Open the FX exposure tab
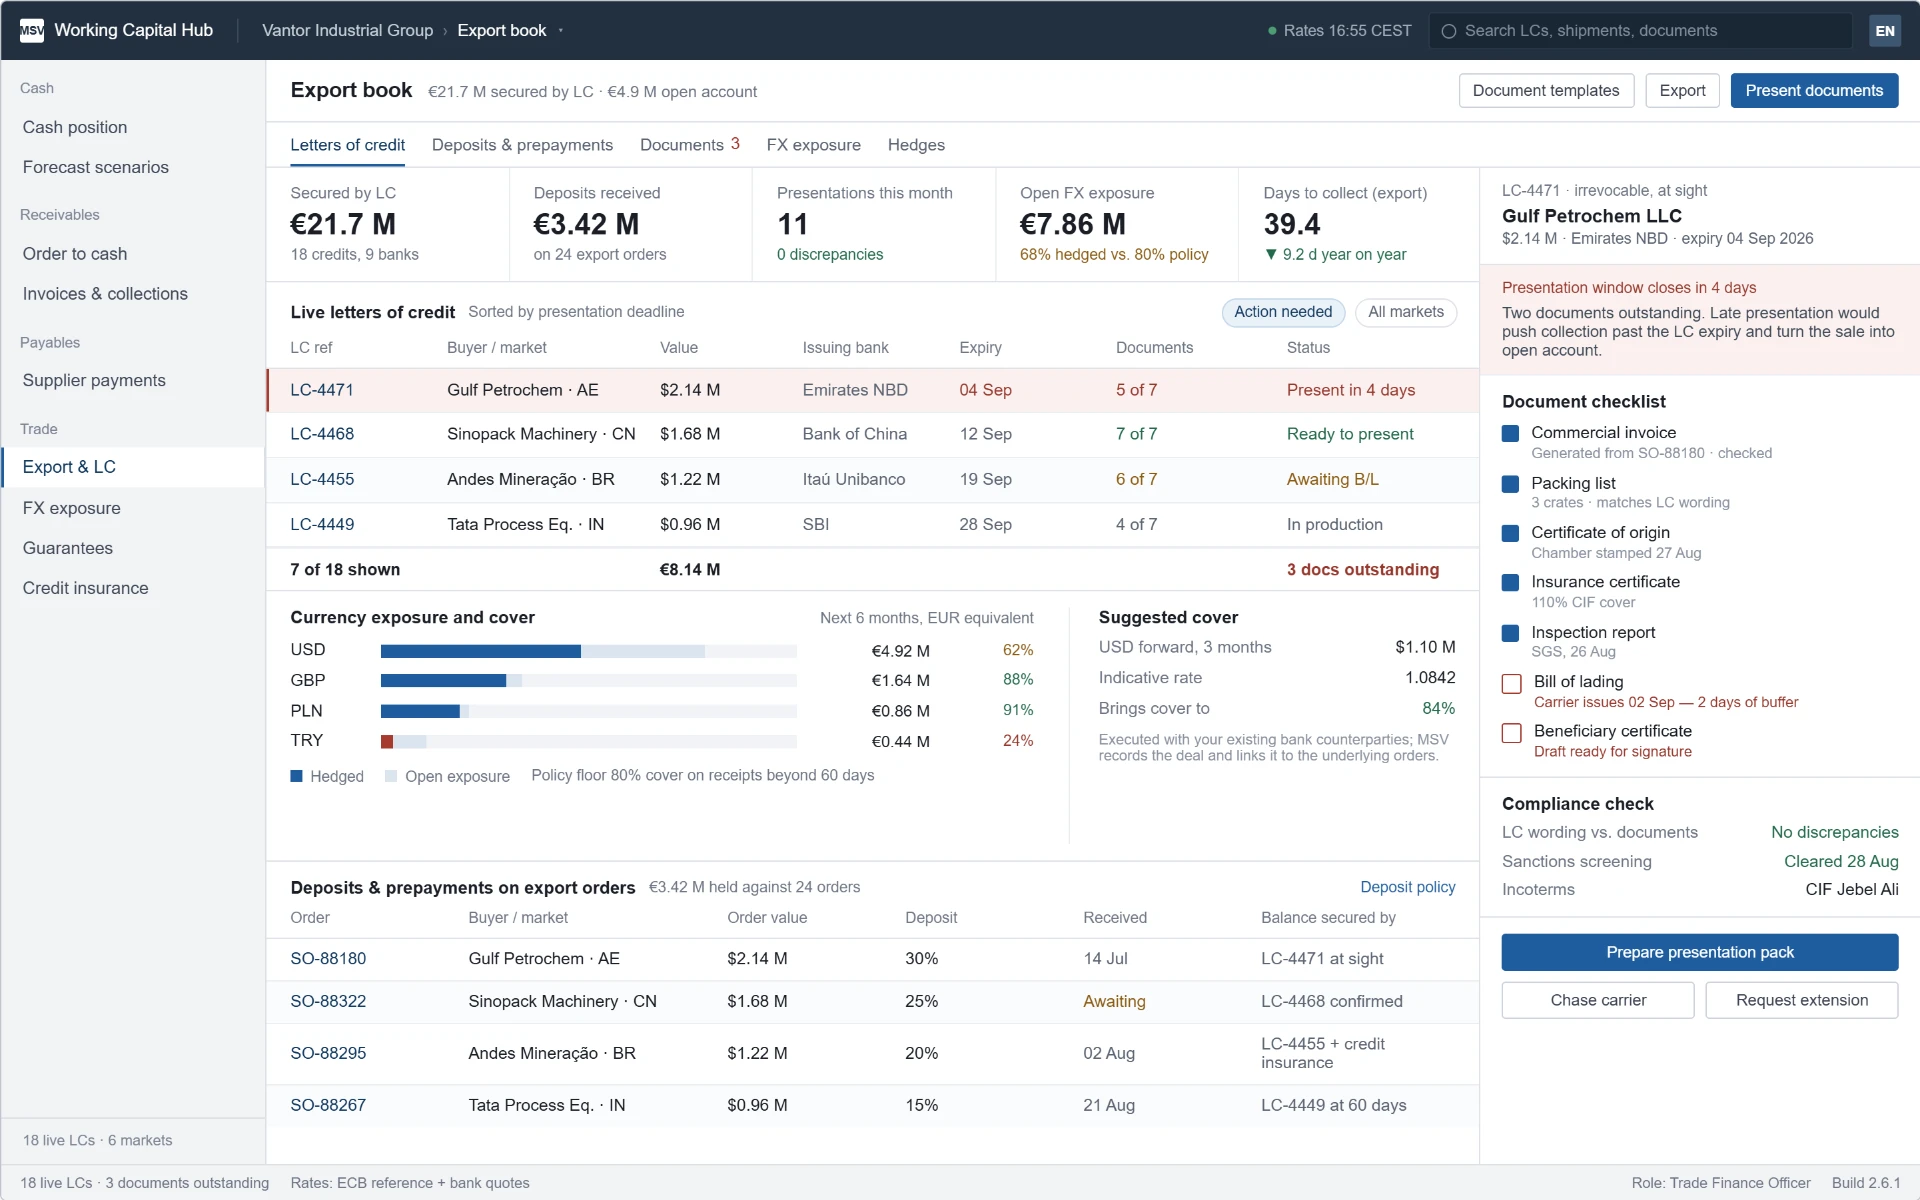1920x1200 pixels. pyautogui.click(x=813, y=145)
